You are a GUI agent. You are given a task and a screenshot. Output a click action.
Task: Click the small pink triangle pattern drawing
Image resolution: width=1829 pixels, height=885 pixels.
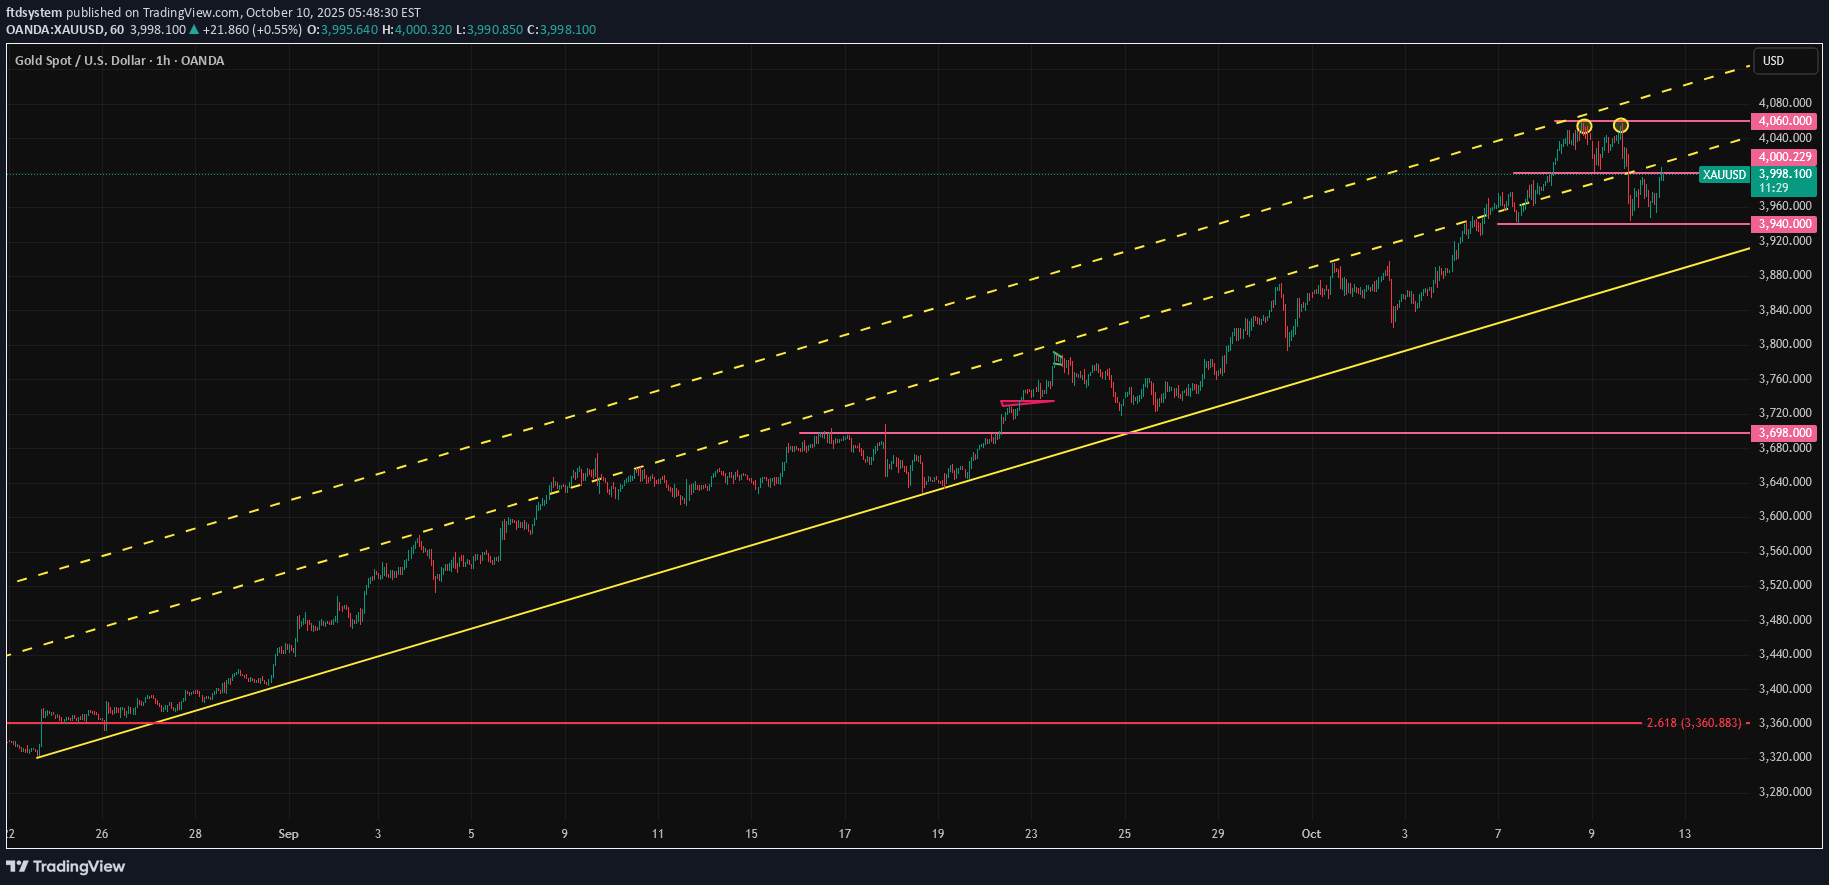[1025, 402]
